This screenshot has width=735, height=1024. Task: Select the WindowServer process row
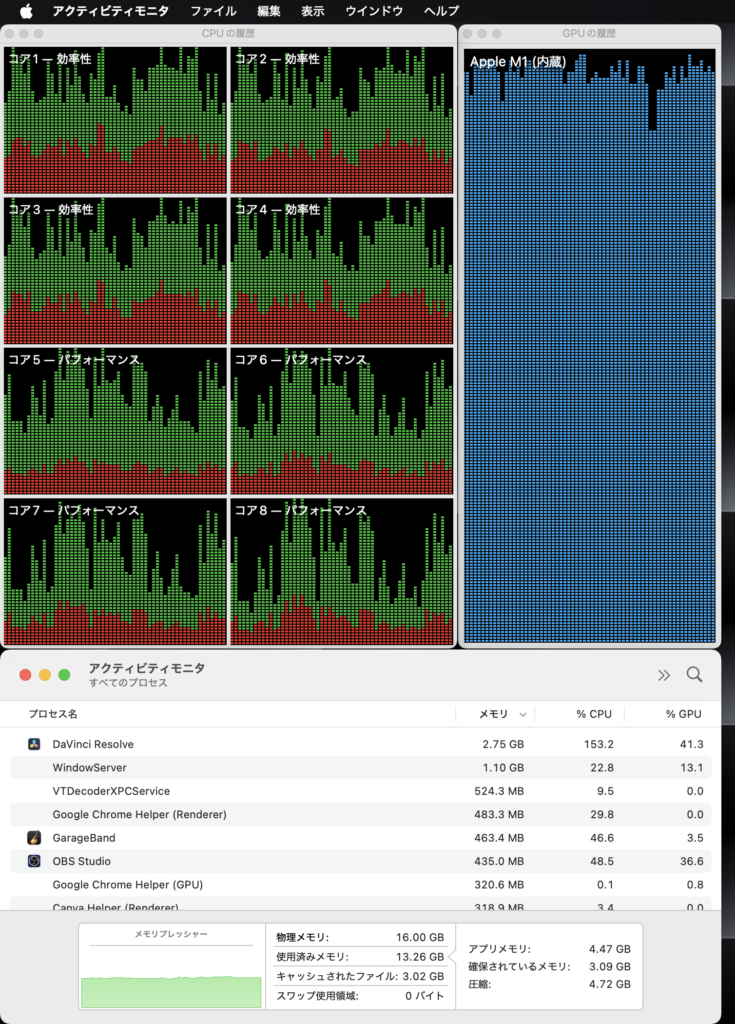(360, 767)
